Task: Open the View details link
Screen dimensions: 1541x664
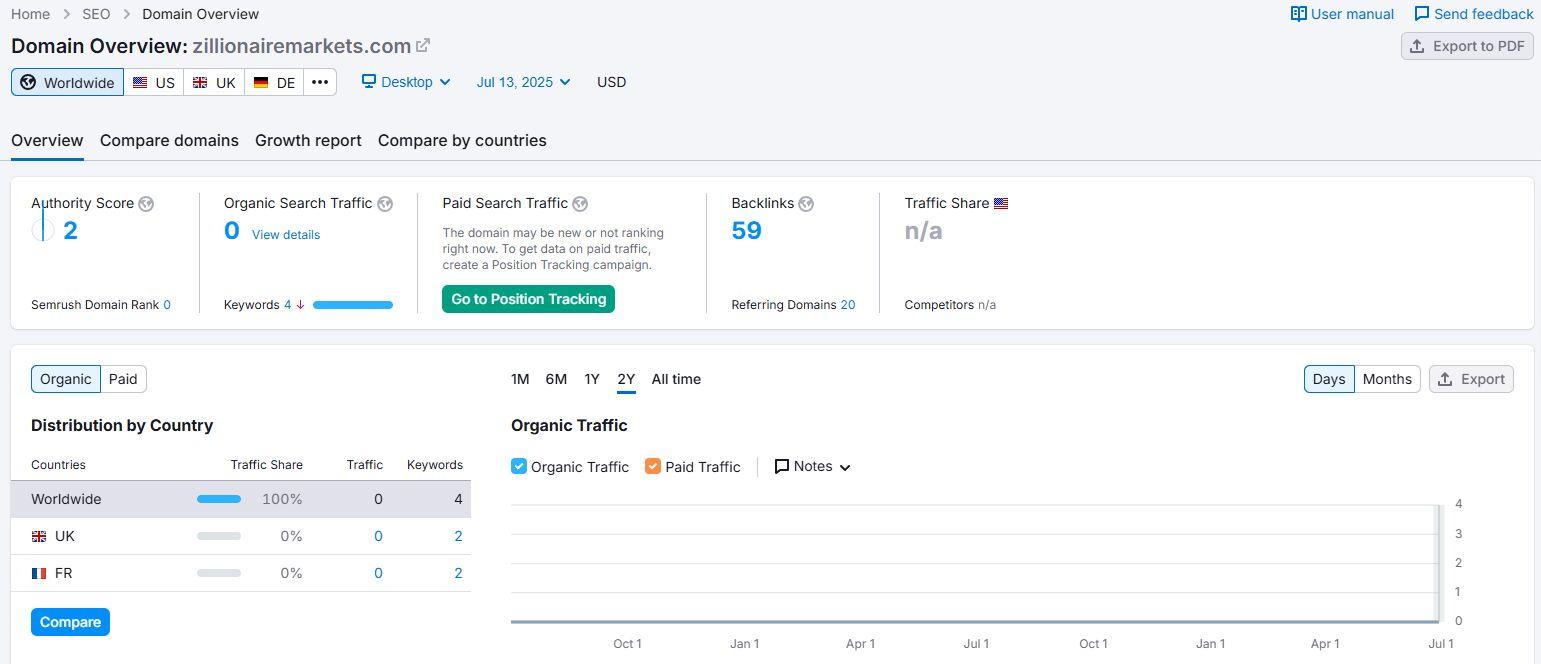Action: pyautogui.click(x=286, y=235)
